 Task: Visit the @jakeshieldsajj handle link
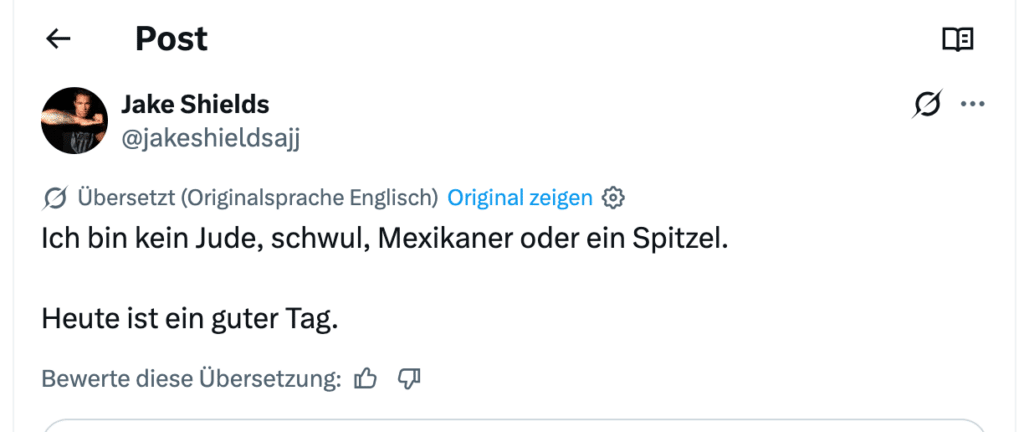pyautogui.click(x=210, y=138)
